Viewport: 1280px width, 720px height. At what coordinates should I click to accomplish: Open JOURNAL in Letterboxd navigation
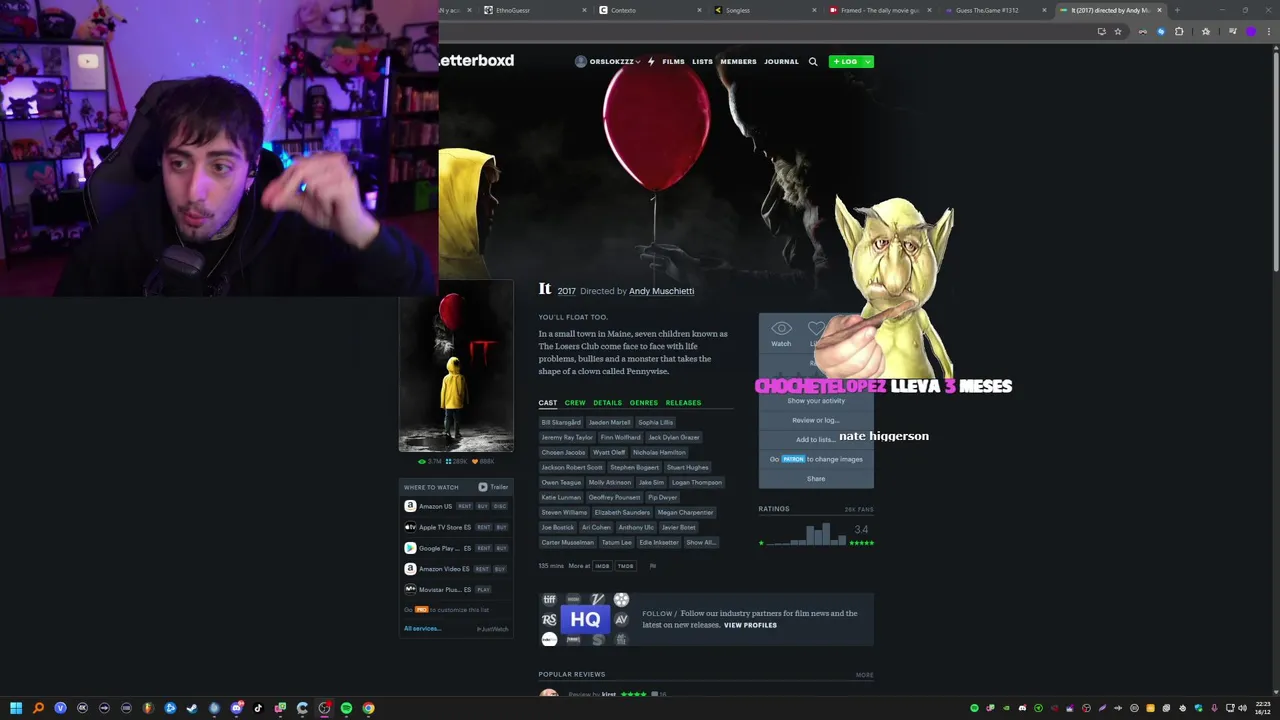pos(781,62)
